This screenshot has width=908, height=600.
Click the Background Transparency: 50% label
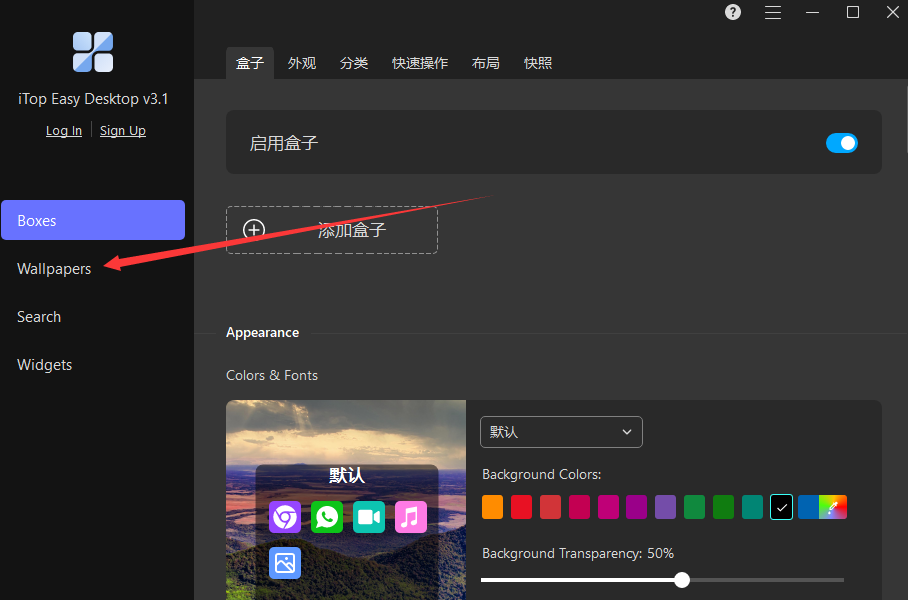point(578,554)
